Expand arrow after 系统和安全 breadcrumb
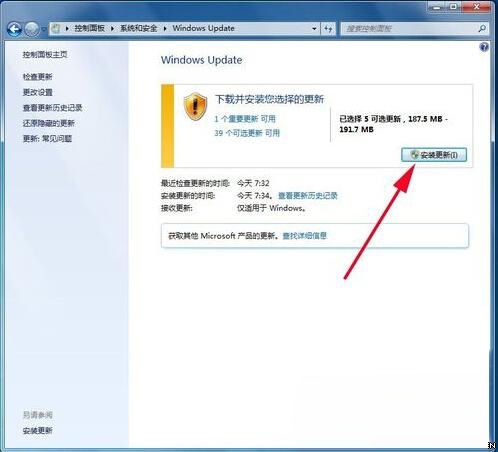This screenshot has width=498, height=452. pos(165,29)
